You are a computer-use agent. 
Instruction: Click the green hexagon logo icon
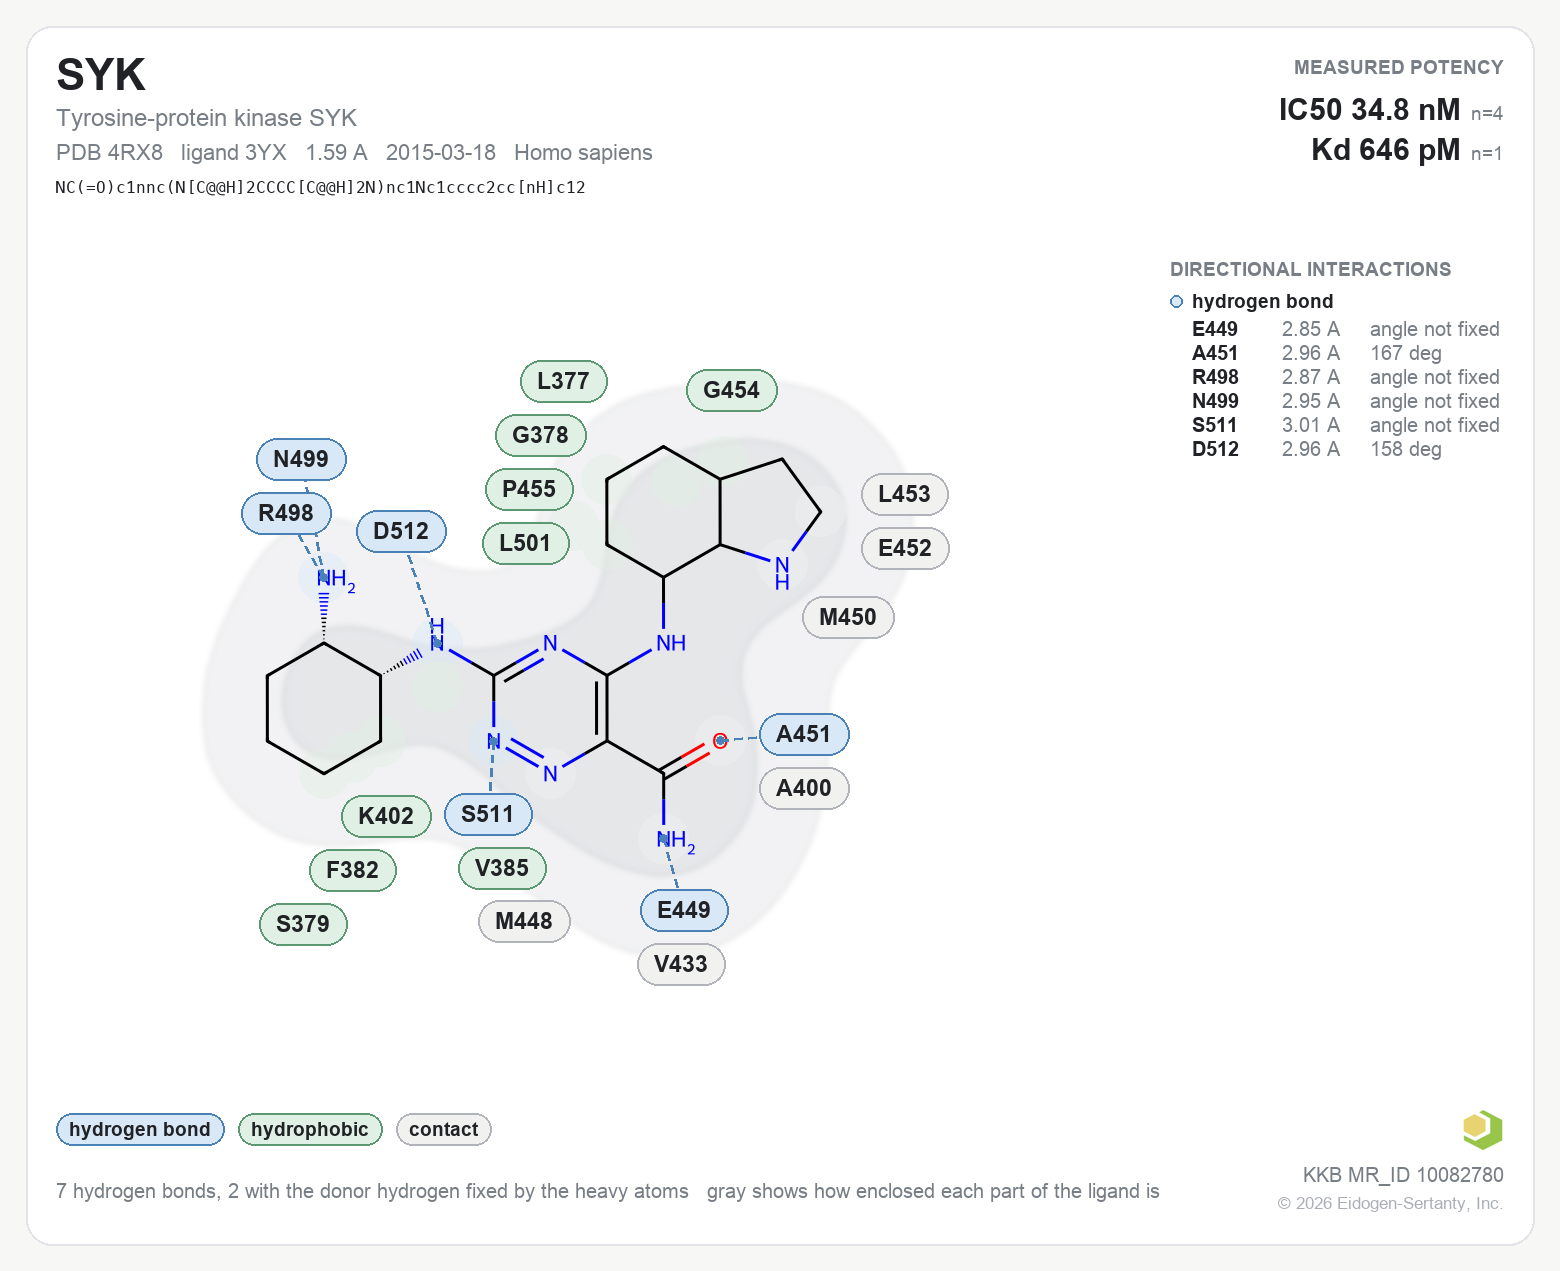click(x=1483, y=1130)
